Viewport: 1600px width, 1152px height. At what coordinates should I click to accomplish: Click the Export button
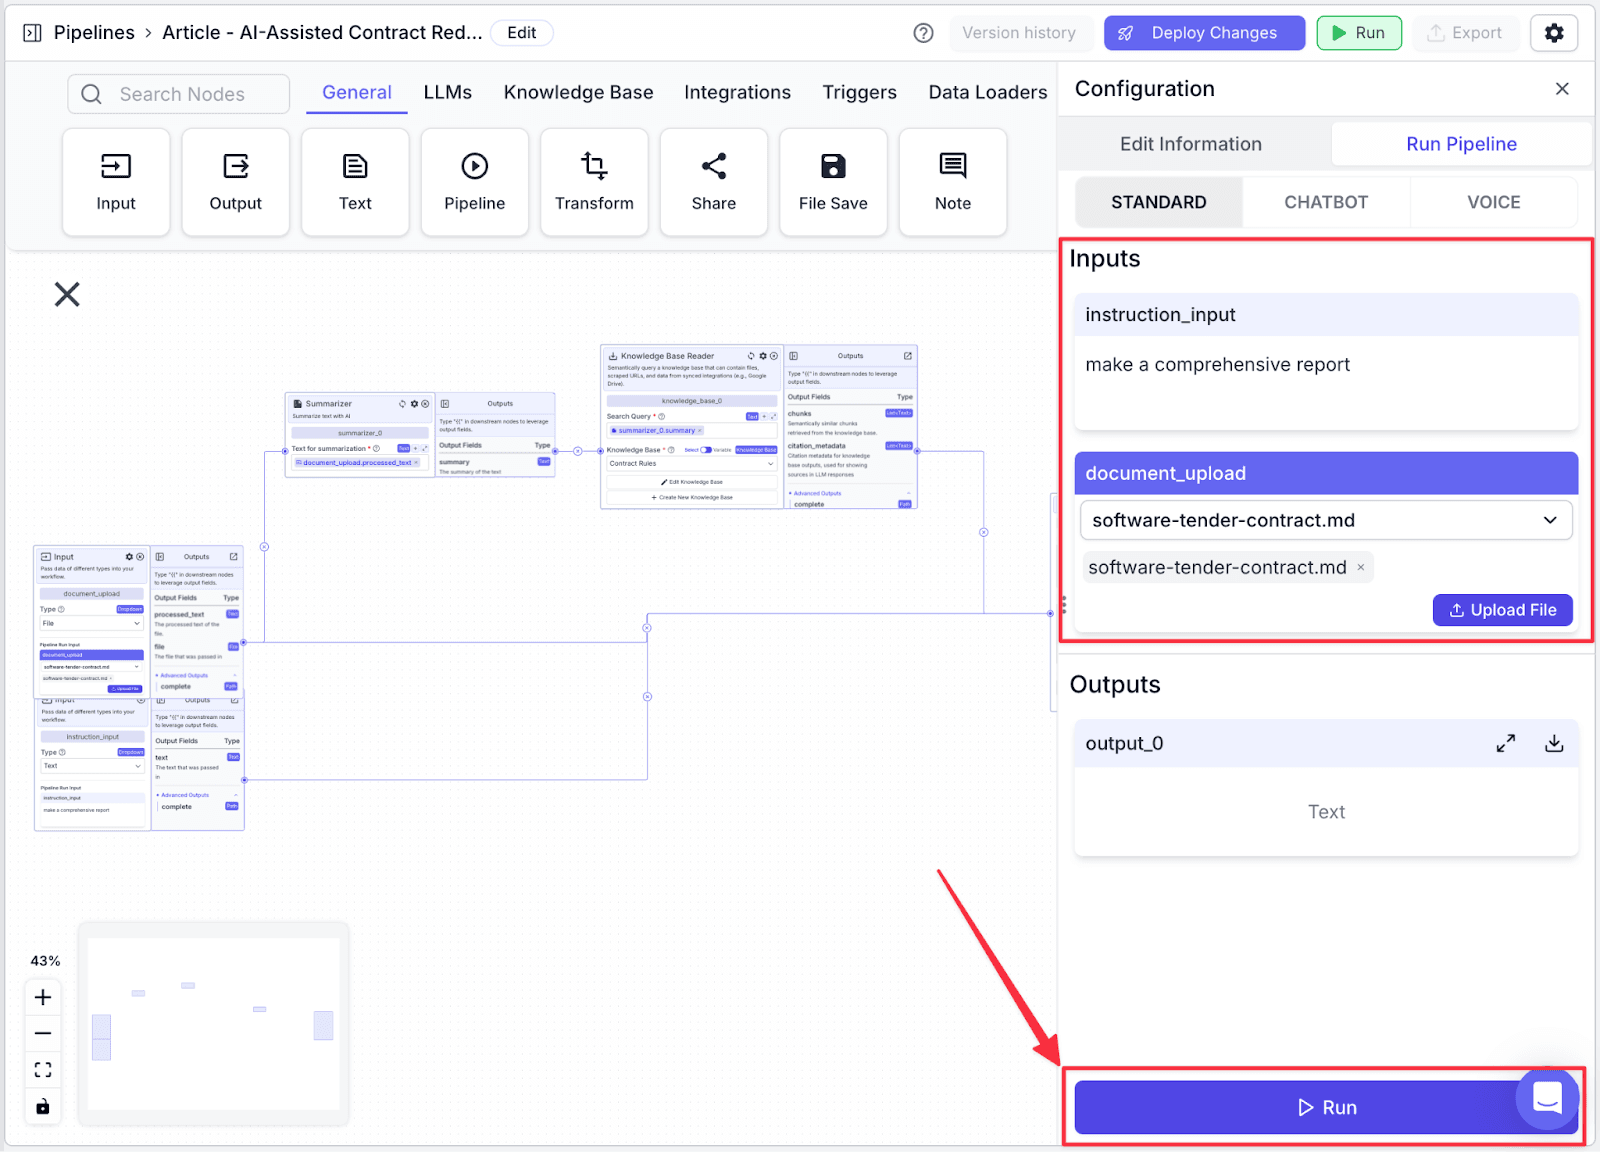(1465, 33)
